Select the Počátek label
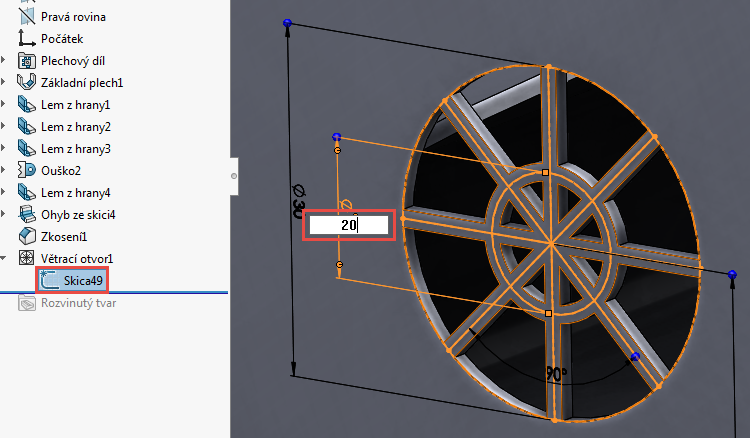The height and width of the screenshot is (438, 750). tap(62, 39)
